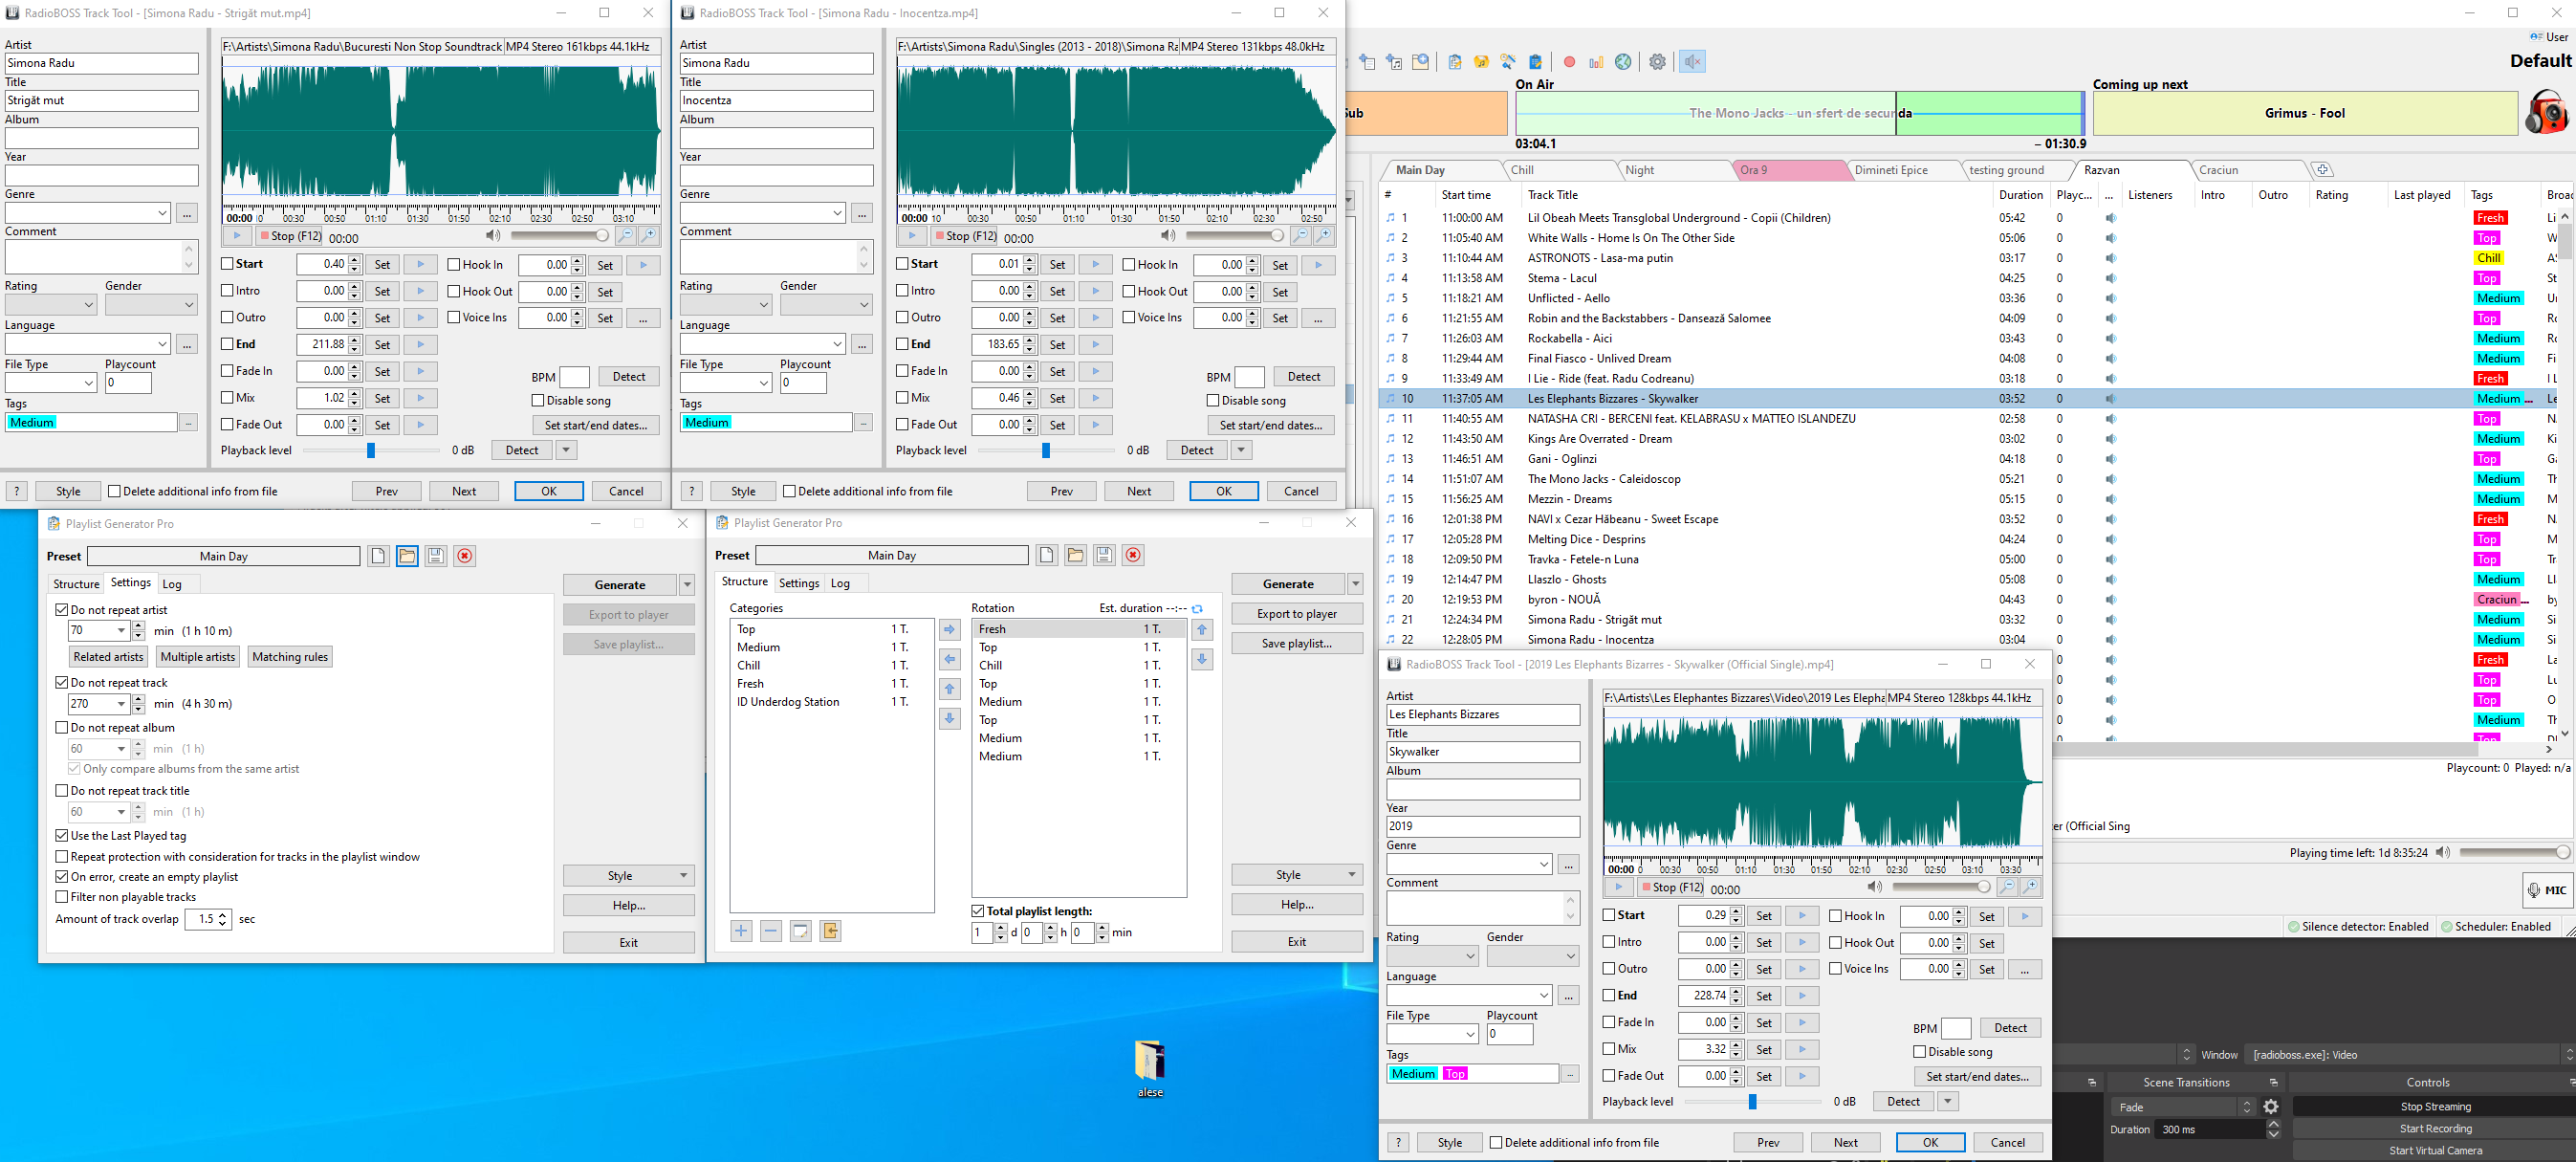Adjust main volume slider beside Playing time left
This screenshot has height=1162, width=2576.
pyautogui.click(x=2514, y=852)
